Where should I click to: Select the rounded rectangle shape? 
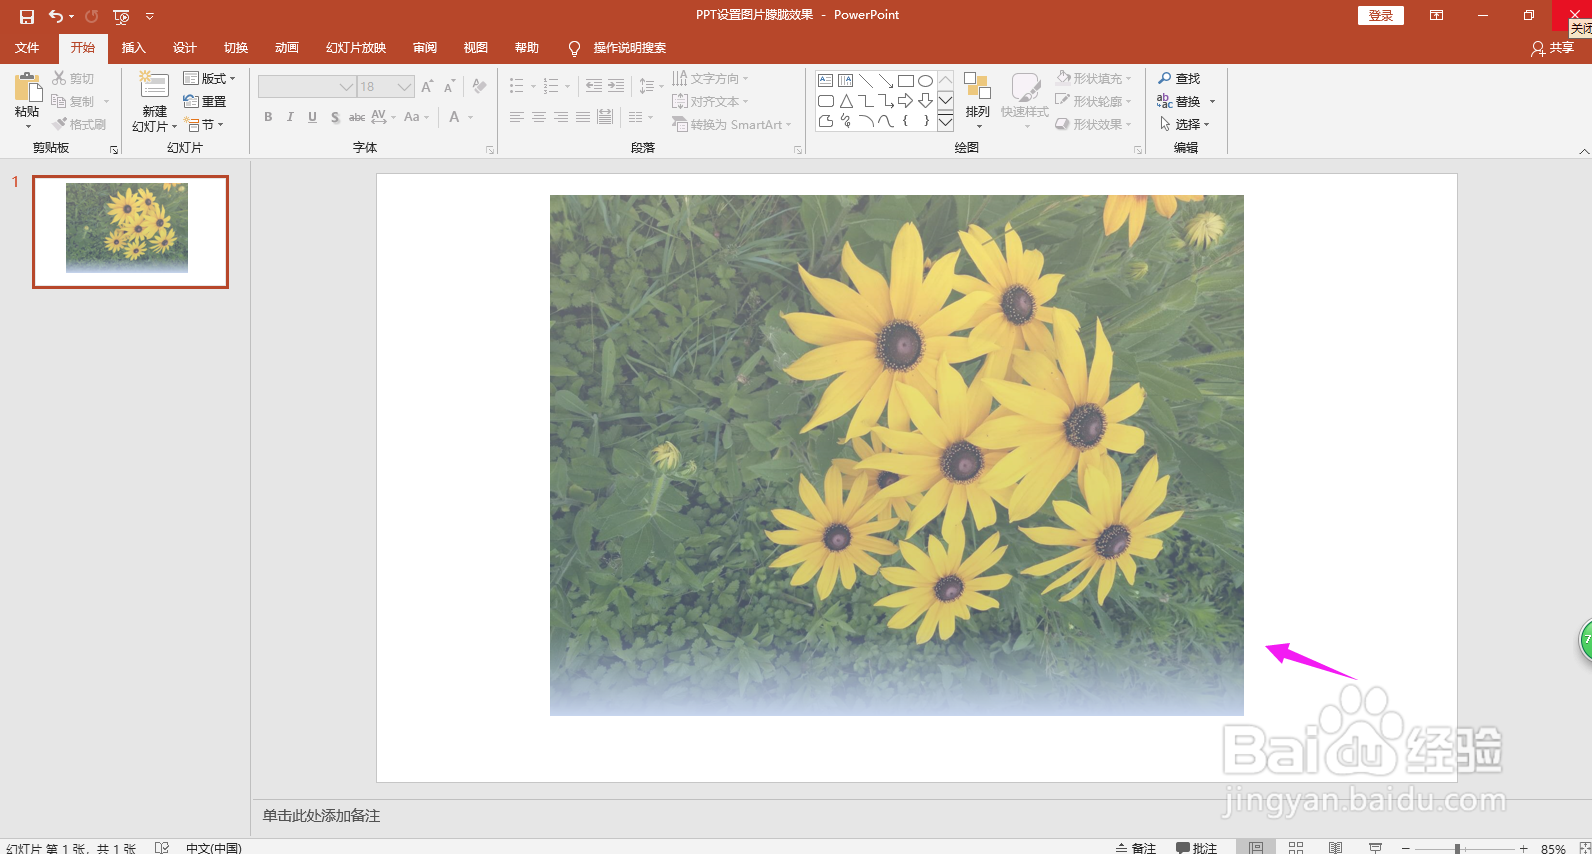pos(826,101)
